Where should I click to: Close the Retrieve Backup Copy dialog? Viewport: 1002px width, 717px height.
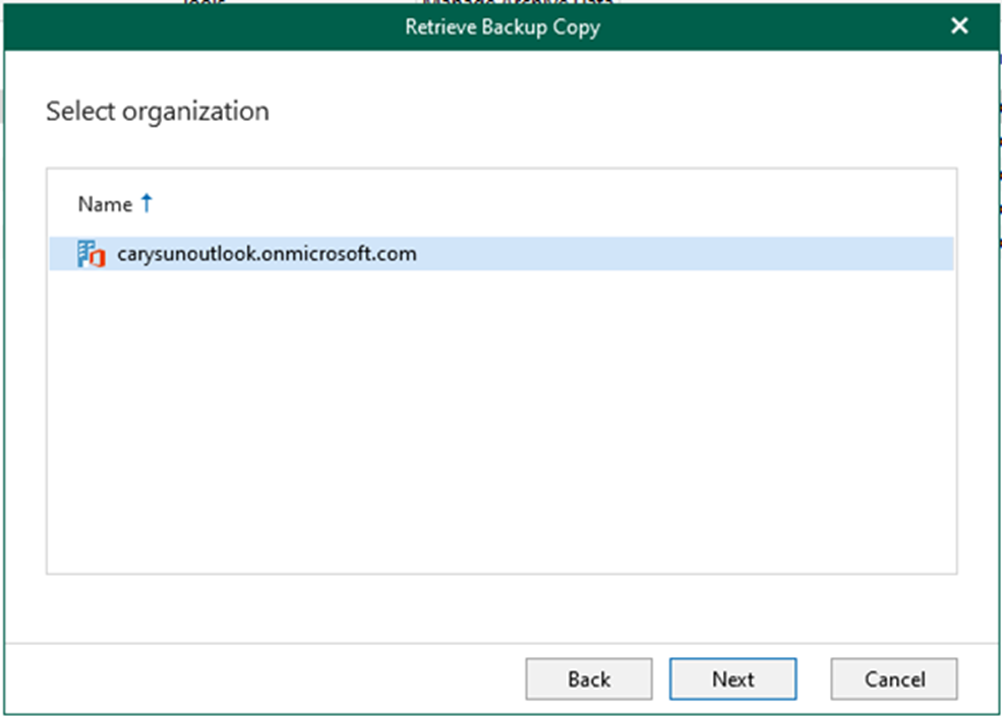coord(959,26)
